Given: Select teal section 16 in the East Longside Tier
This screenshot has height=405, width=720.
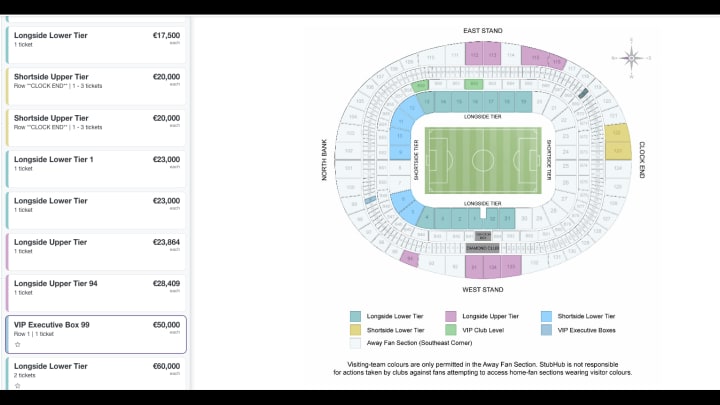Looking at the screenshot, I should click(475, 101).
